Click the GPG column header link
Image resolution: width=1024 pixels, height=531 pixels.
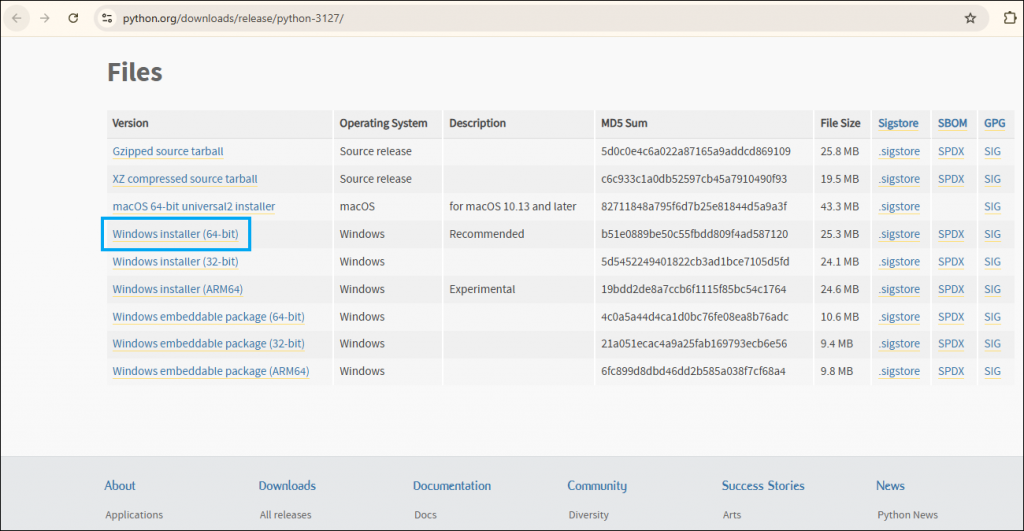(993, 124)
